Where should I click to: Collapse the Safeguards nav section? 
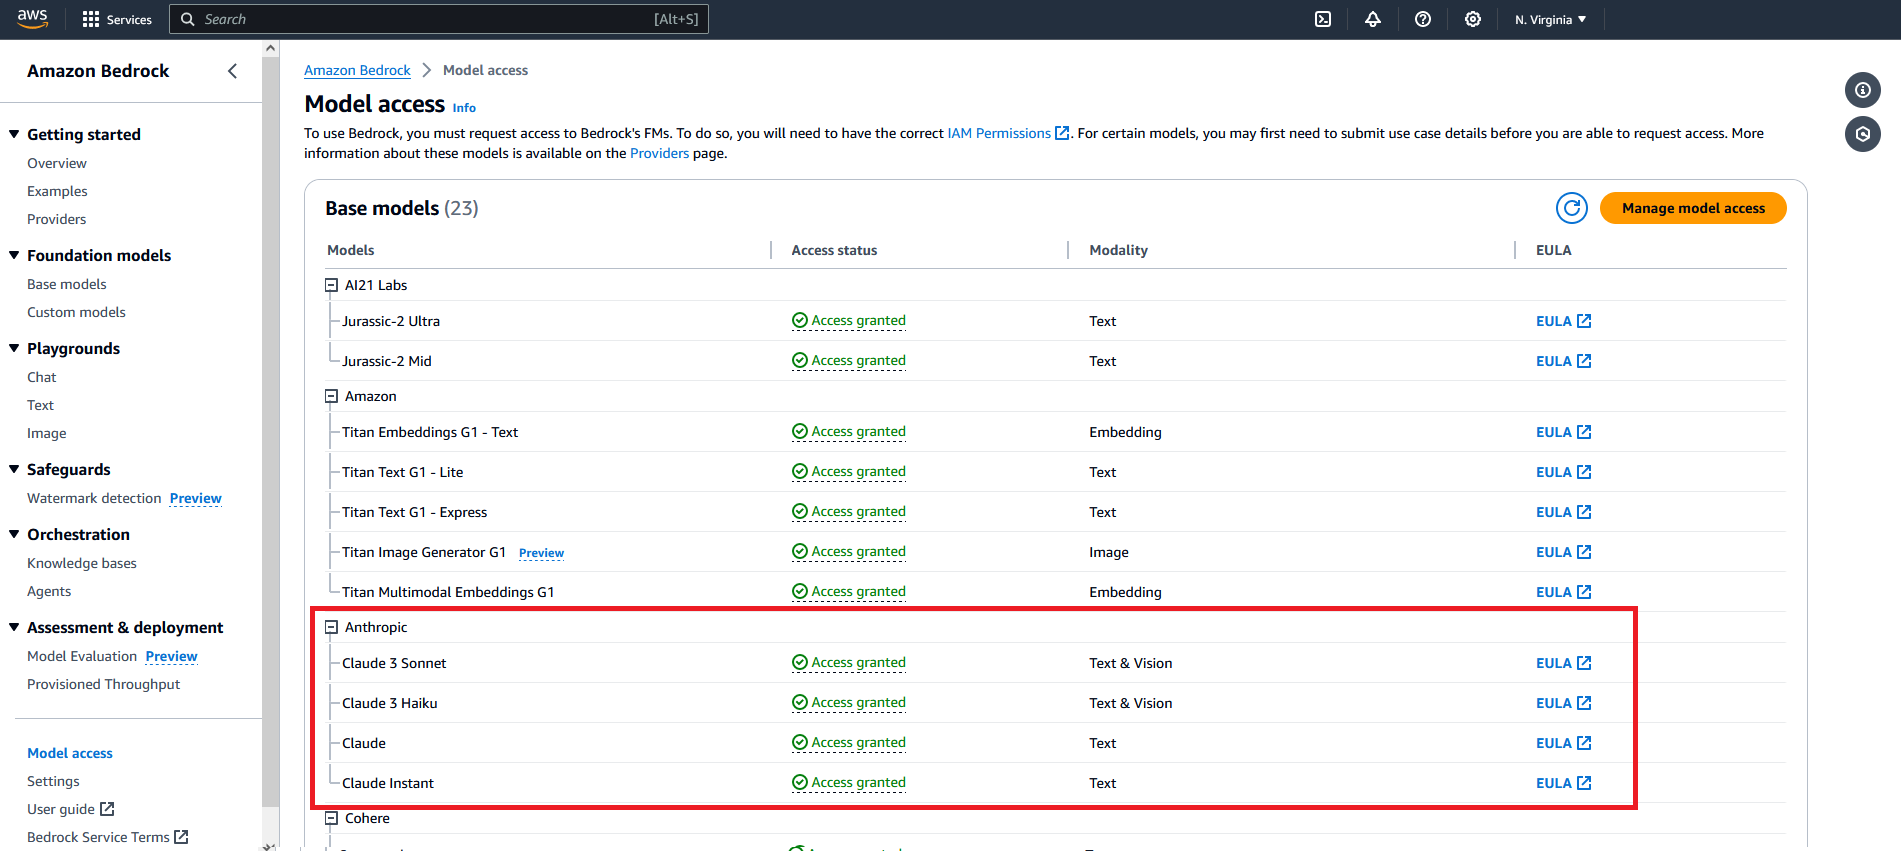[x=14, y=469]
